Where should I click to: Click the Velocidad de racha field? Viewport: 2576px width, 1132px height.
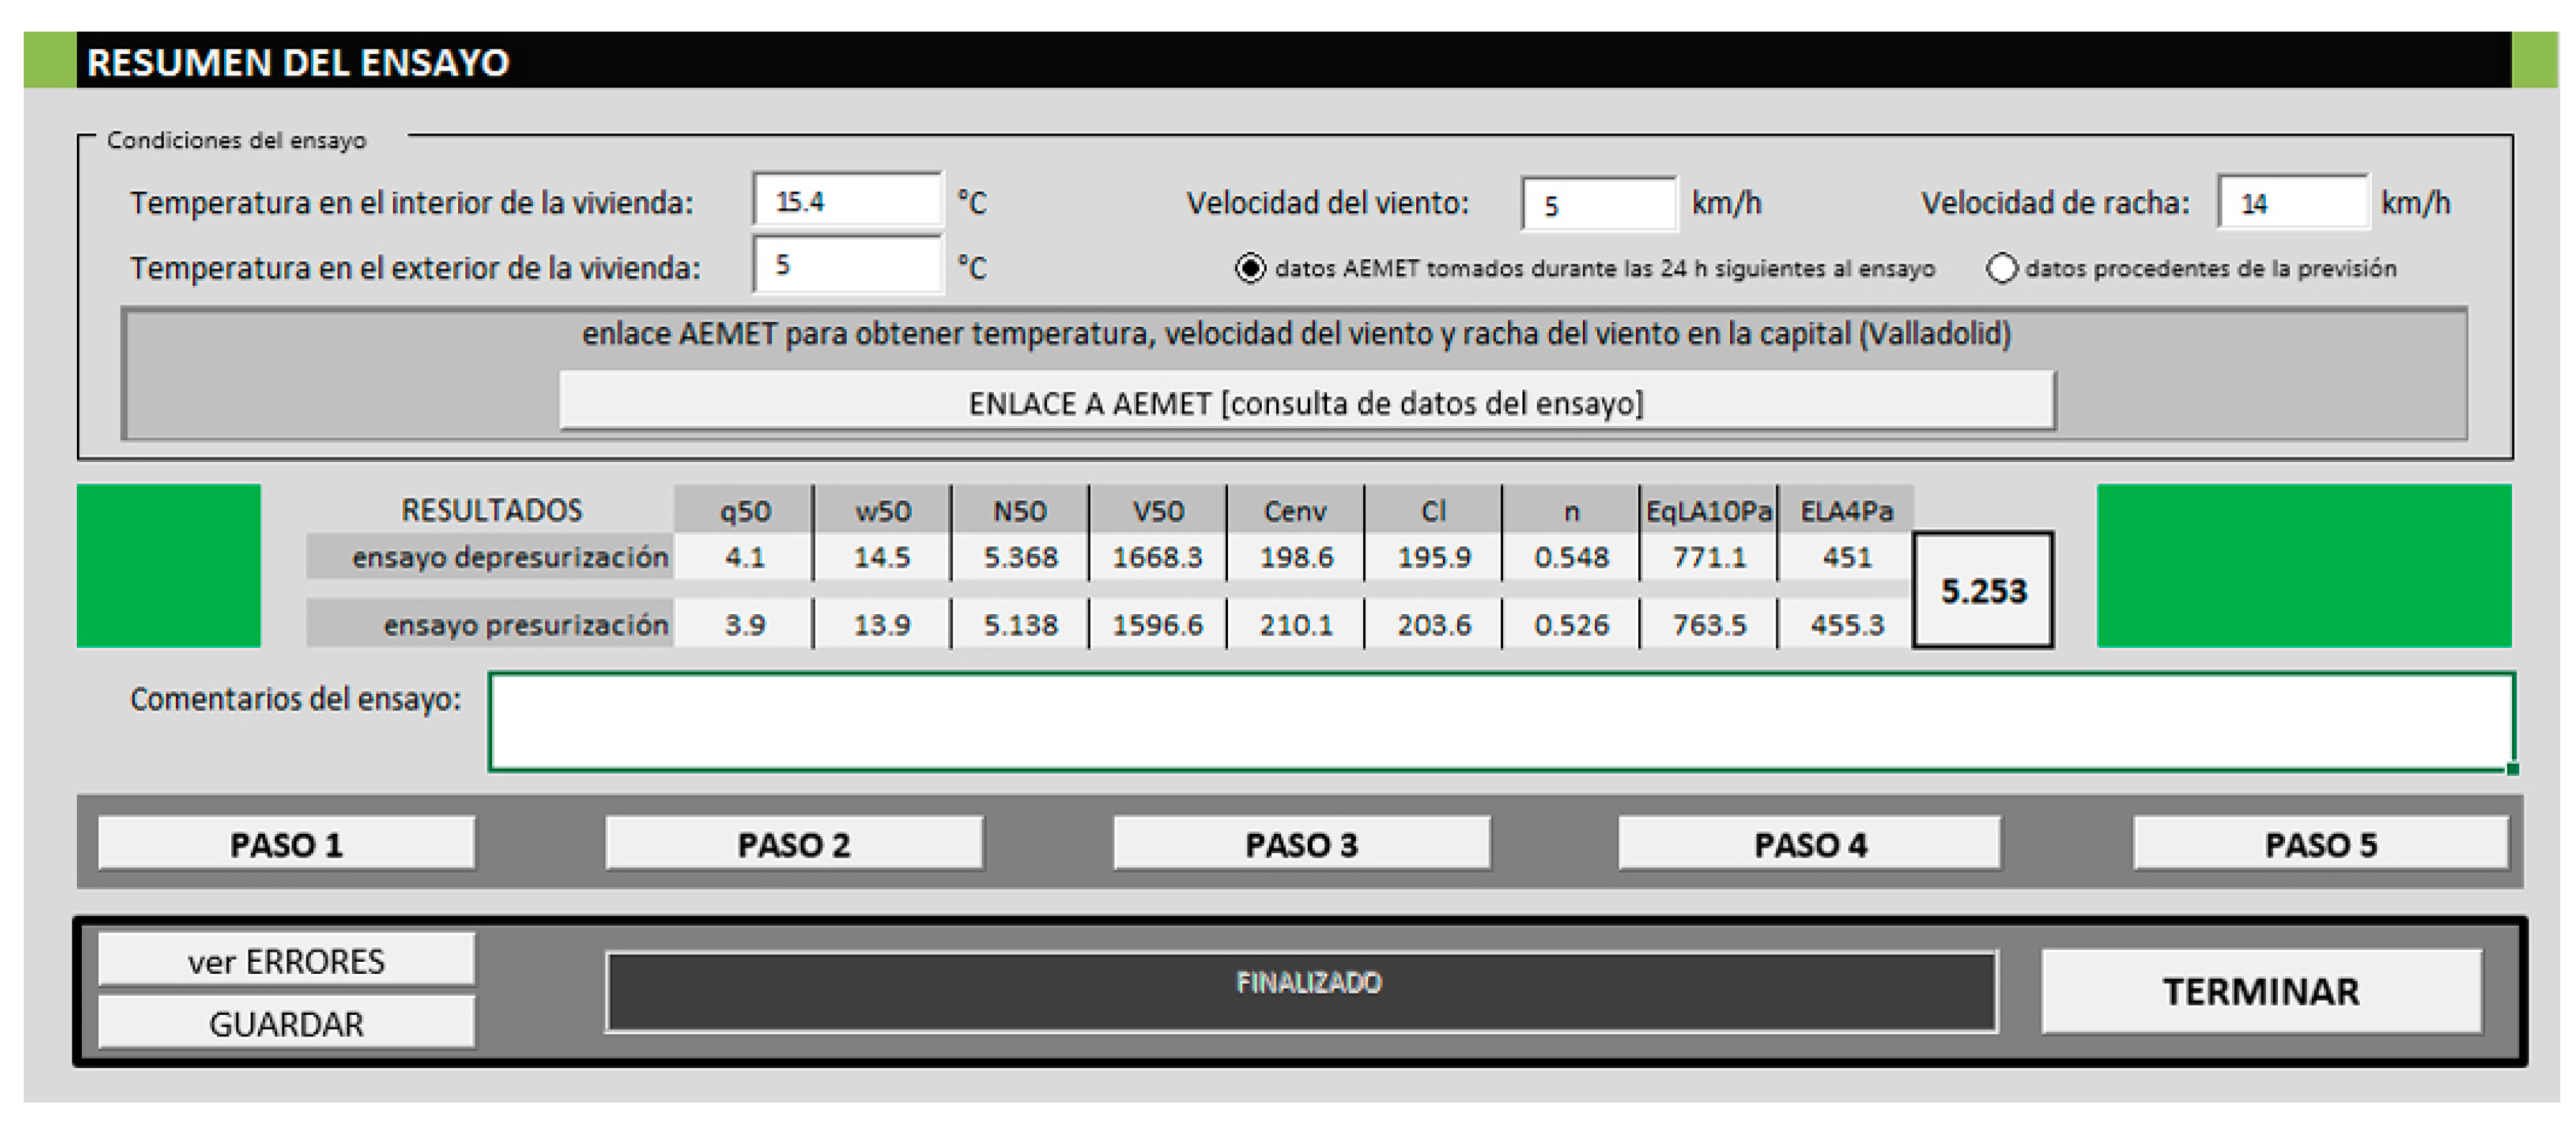coord(2292,203)
